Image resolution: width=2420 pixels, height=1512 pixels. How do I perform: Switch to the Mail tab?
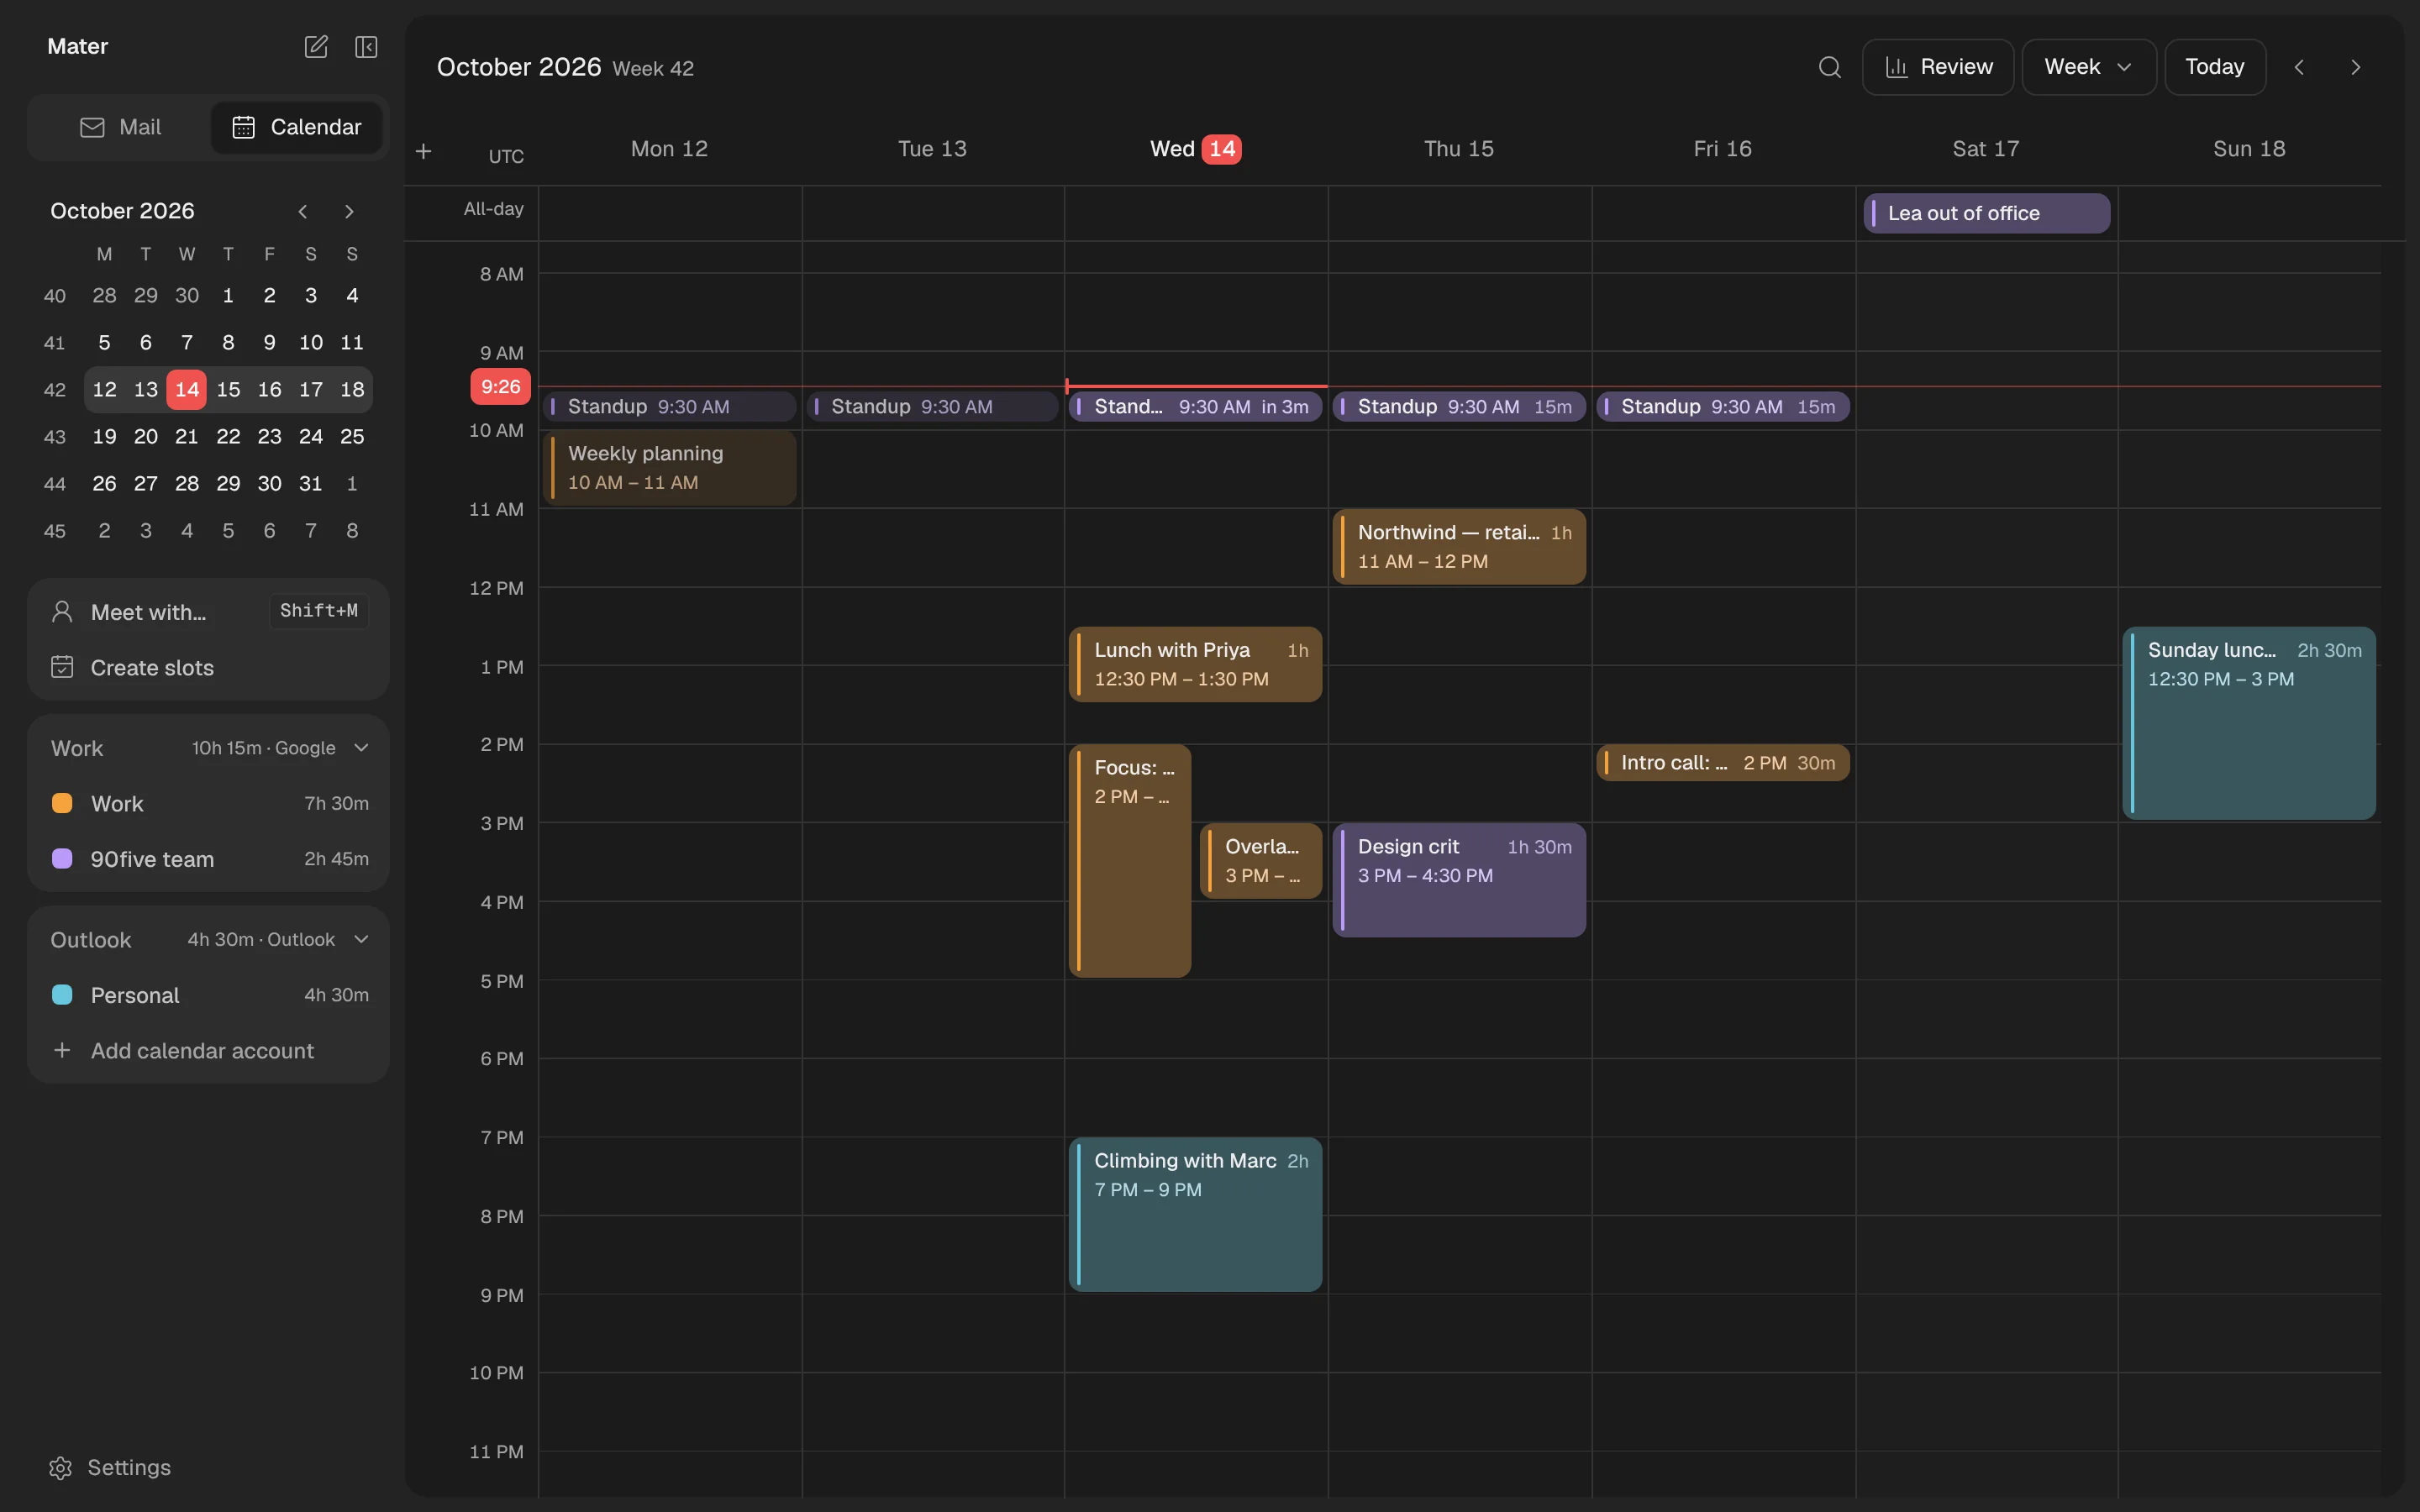[120, 127]
